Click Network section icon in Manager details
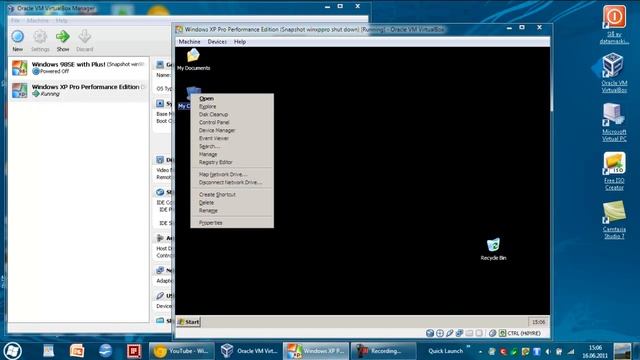This screenshot has height=360, width=640. point(160,270)
